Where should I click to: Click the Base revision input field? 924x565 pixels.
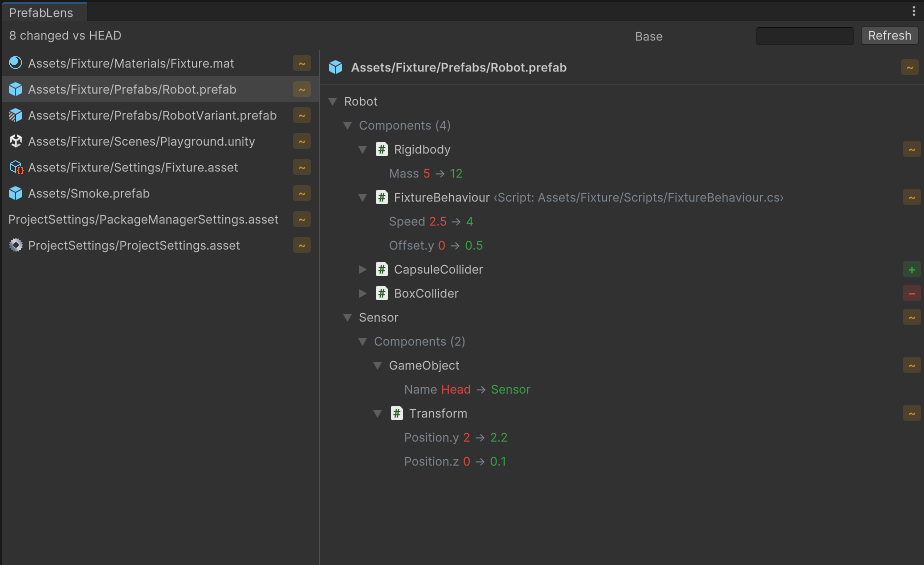[804, 36]
